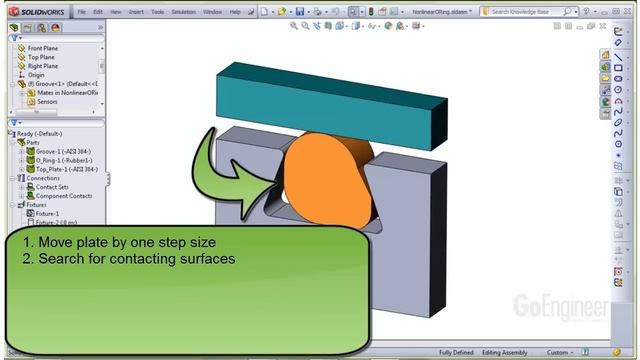Open the FeatureManager design tree tab

click(14, 28)
